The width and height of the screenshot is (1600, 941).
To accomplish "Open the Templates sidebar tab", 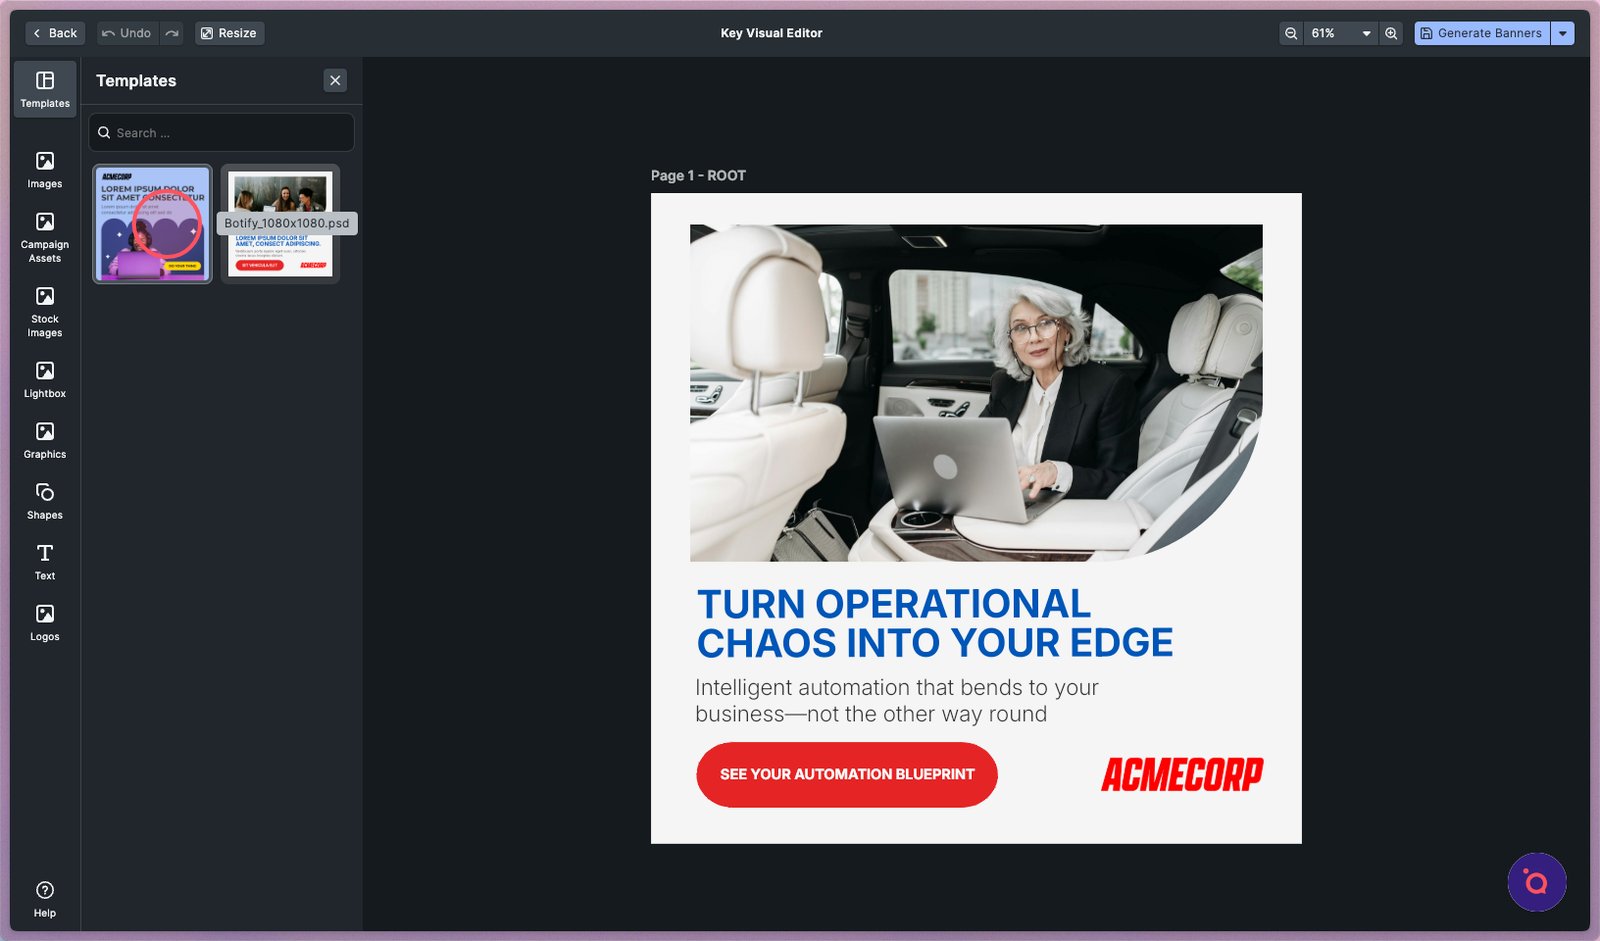I will [x=45, y=89].
